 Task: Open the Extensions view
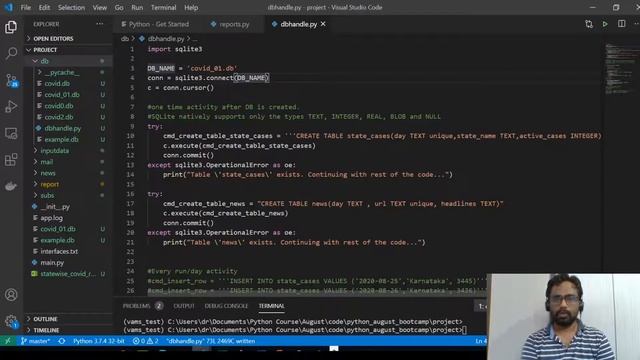point(11,160)
